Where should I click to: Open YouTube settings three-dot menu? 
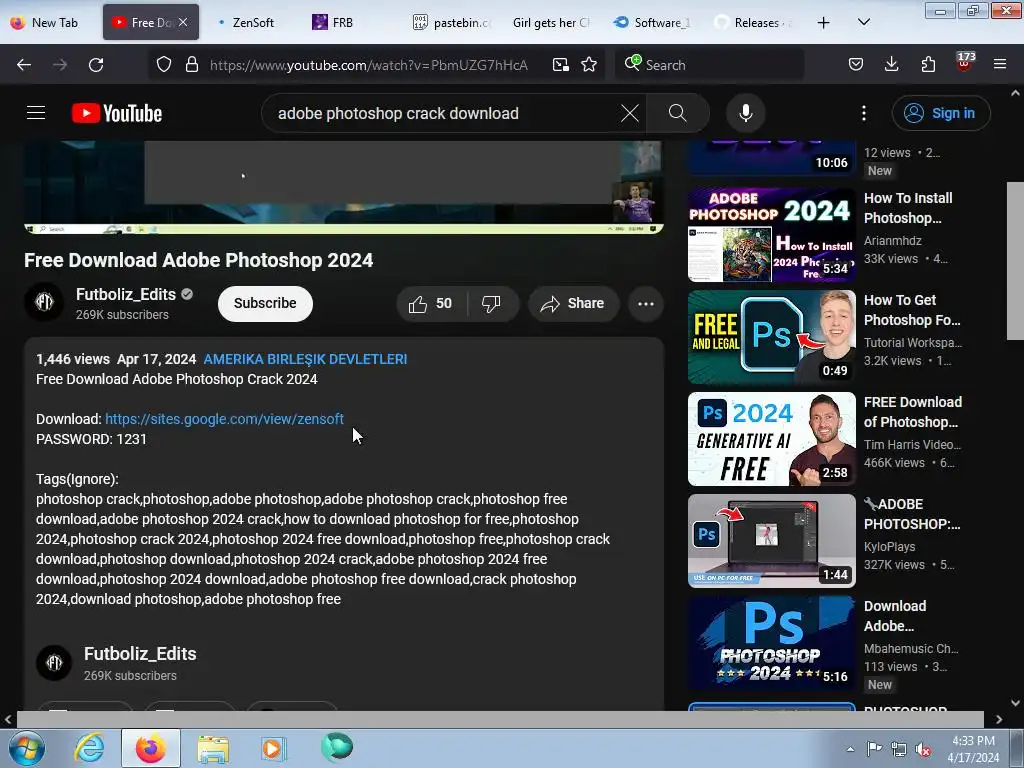864,113
